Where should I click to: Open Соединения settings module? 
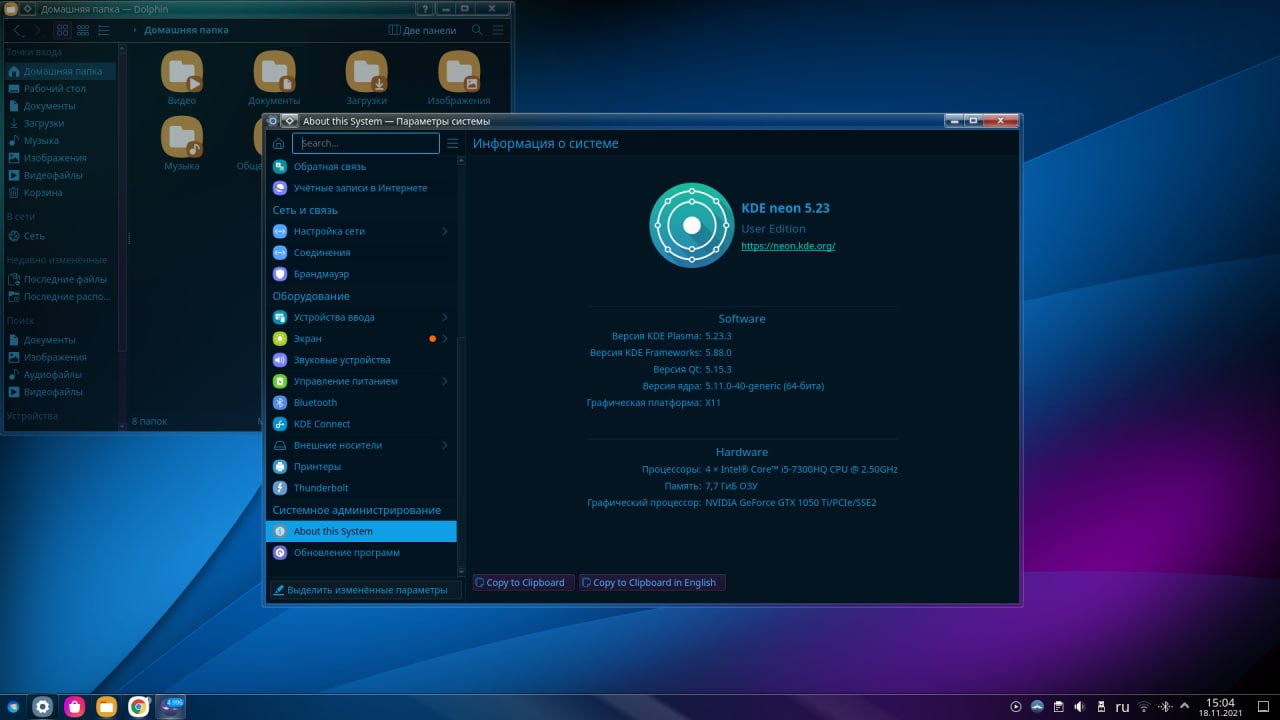pos(361,253)
